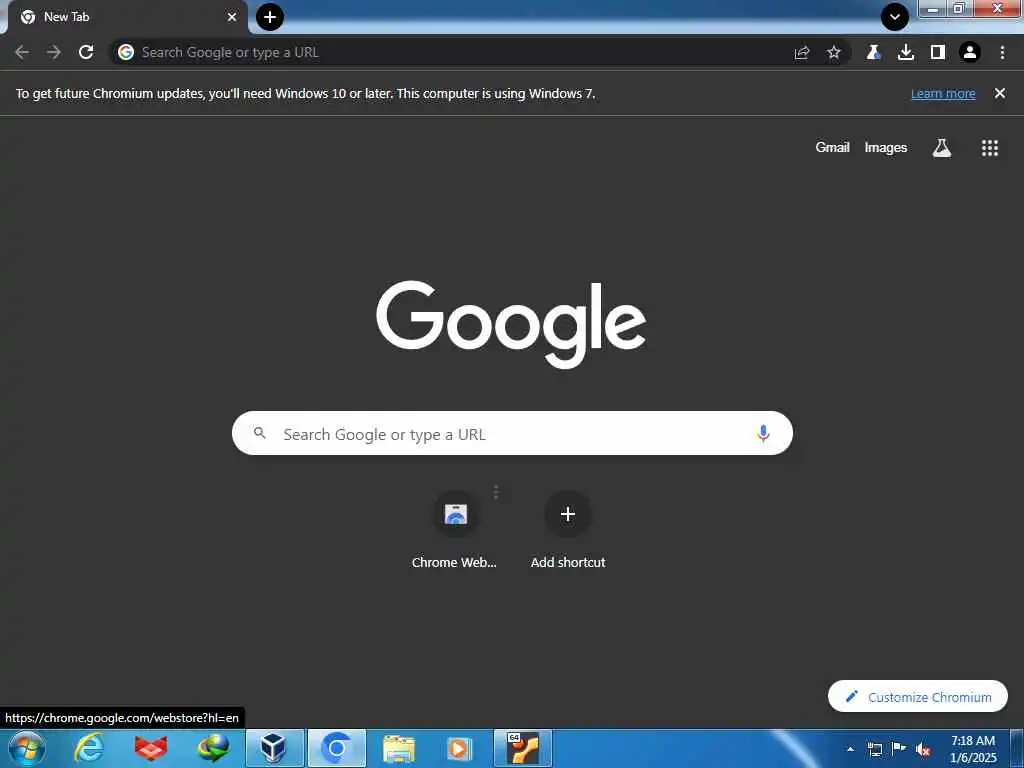
Task: Switch to Chromium taskbar button
Action: pos(336,748)
